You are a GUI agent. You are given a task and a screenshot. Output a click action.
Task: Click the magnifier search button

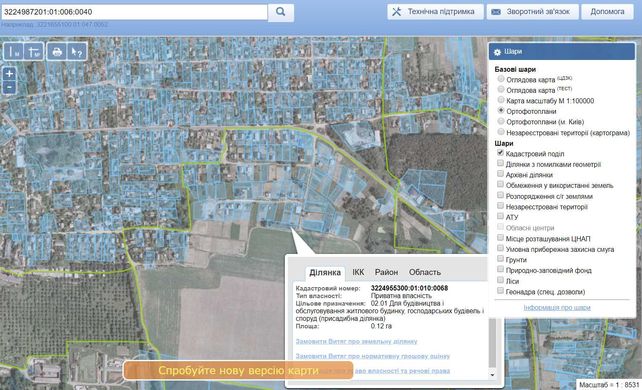280,12
